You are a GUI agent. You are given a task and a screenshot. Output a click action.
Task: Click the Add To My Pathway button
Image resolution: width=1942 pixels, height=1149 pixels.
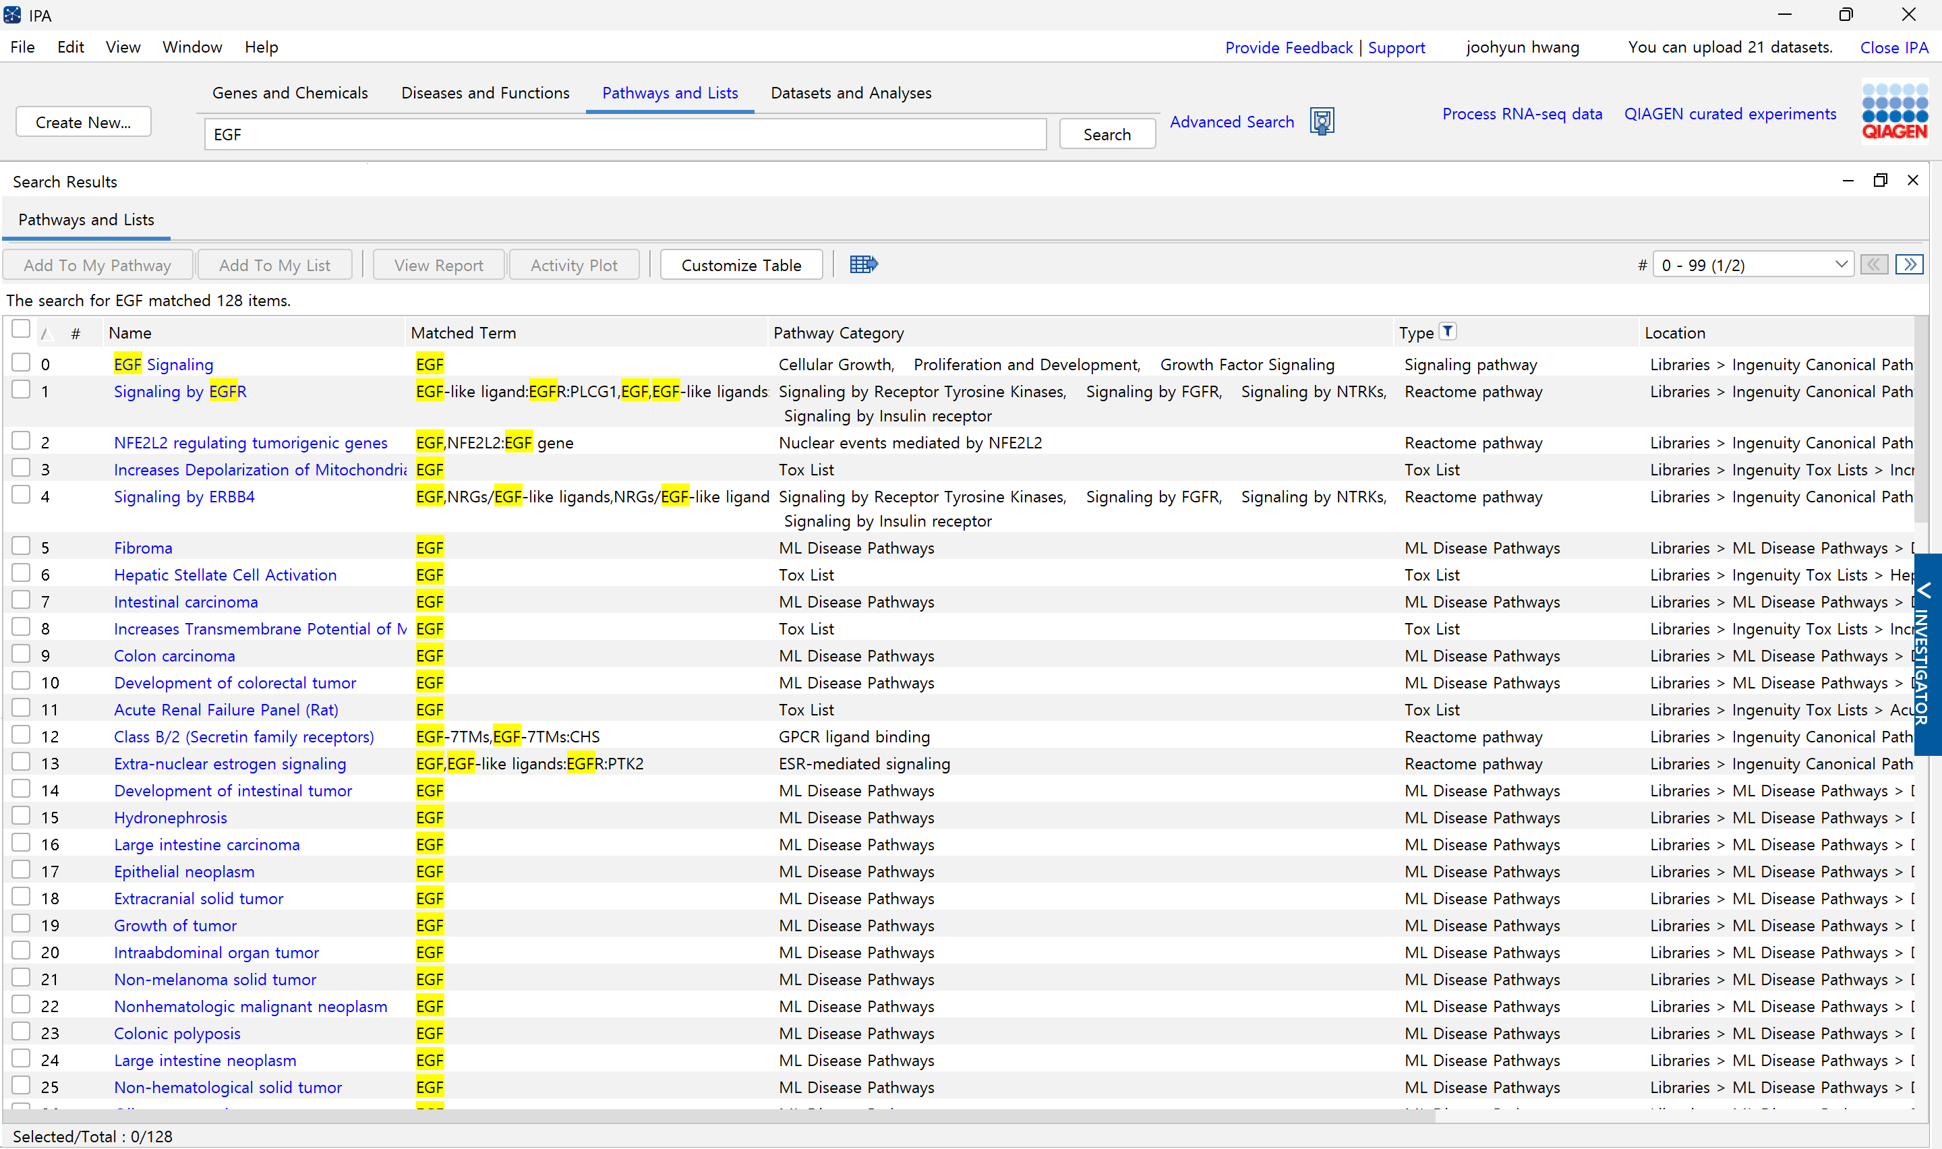point(97,265)
